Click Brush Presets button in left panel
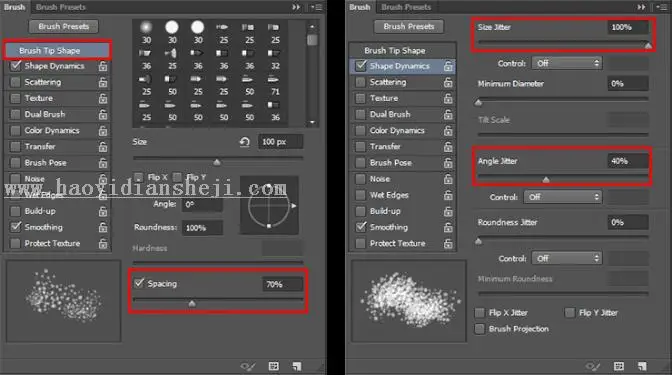The image size is (672, 375). tap(64, 27)
